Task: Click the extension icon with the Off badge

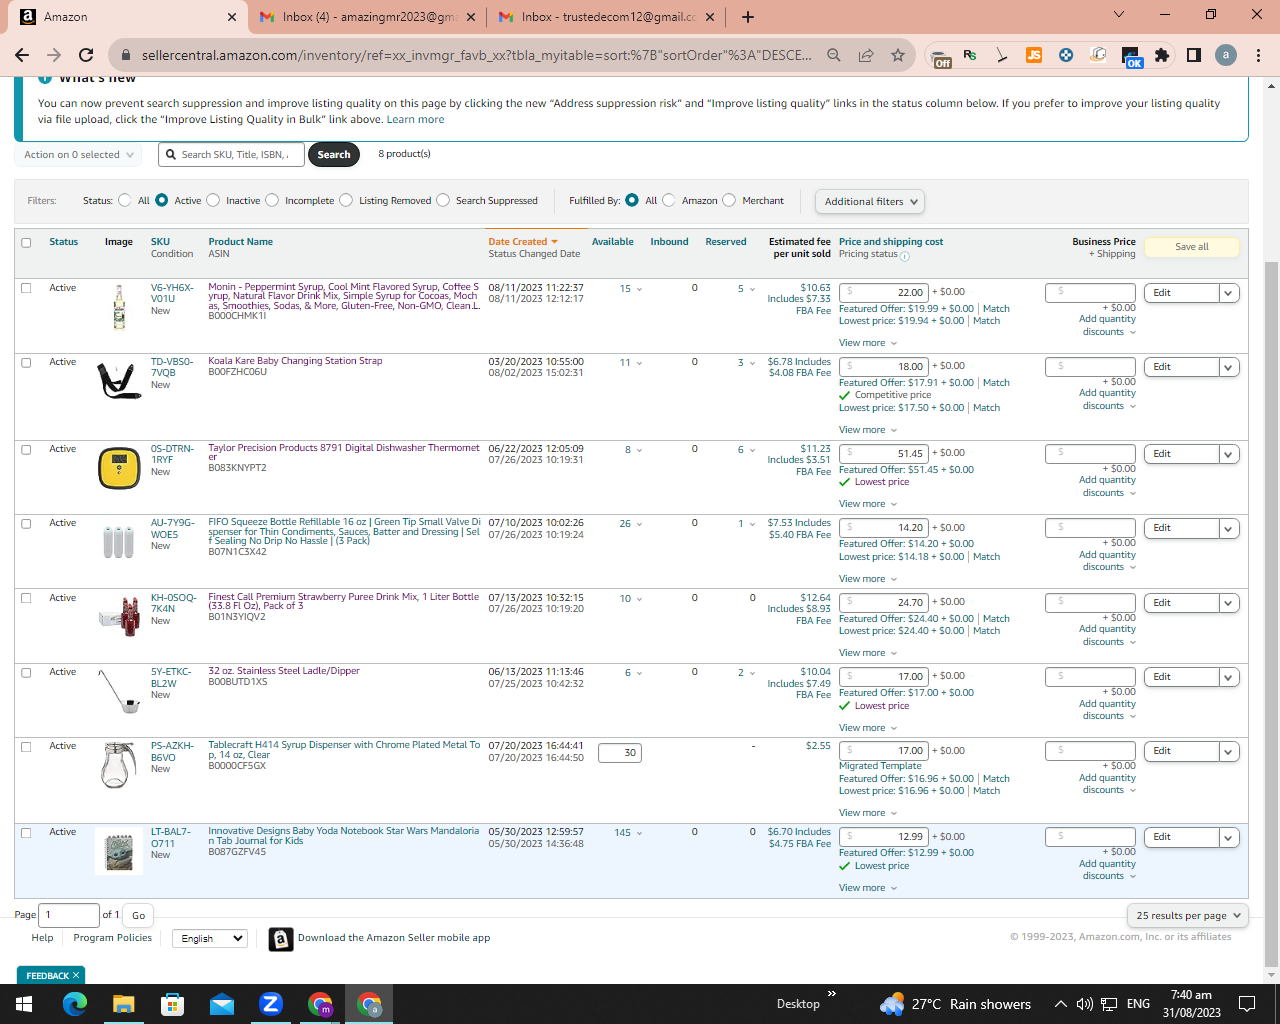Action: pos(939,57)
